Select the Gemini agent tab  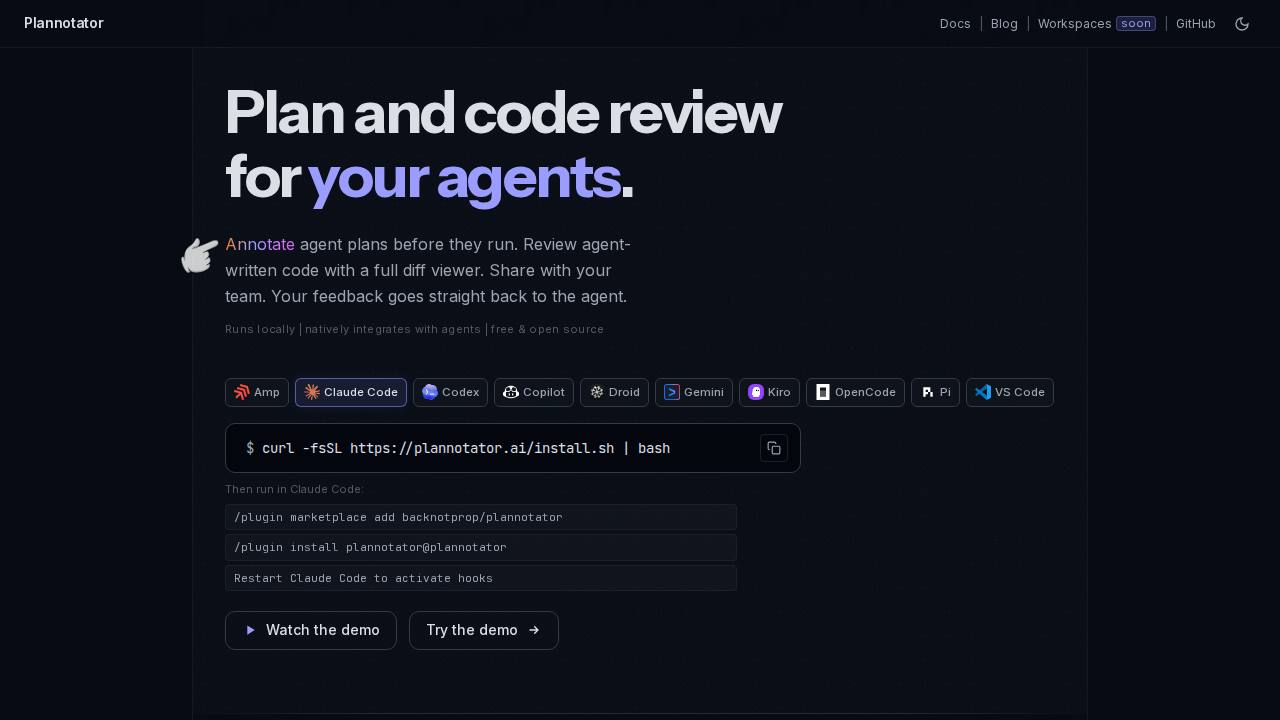694,392
